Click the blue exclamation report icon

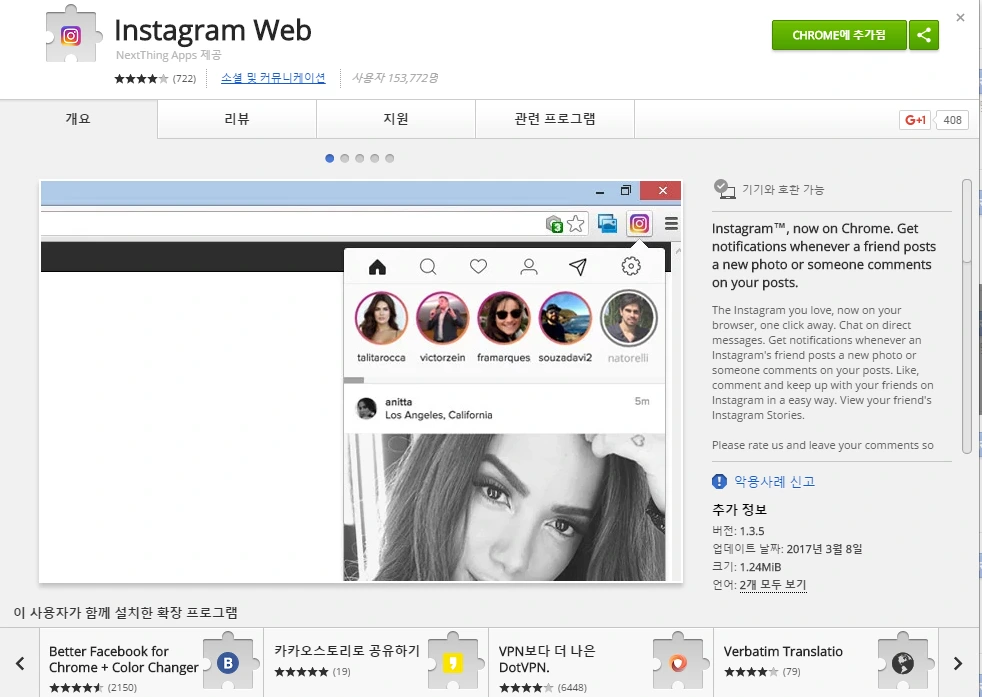tap(719, 481)
